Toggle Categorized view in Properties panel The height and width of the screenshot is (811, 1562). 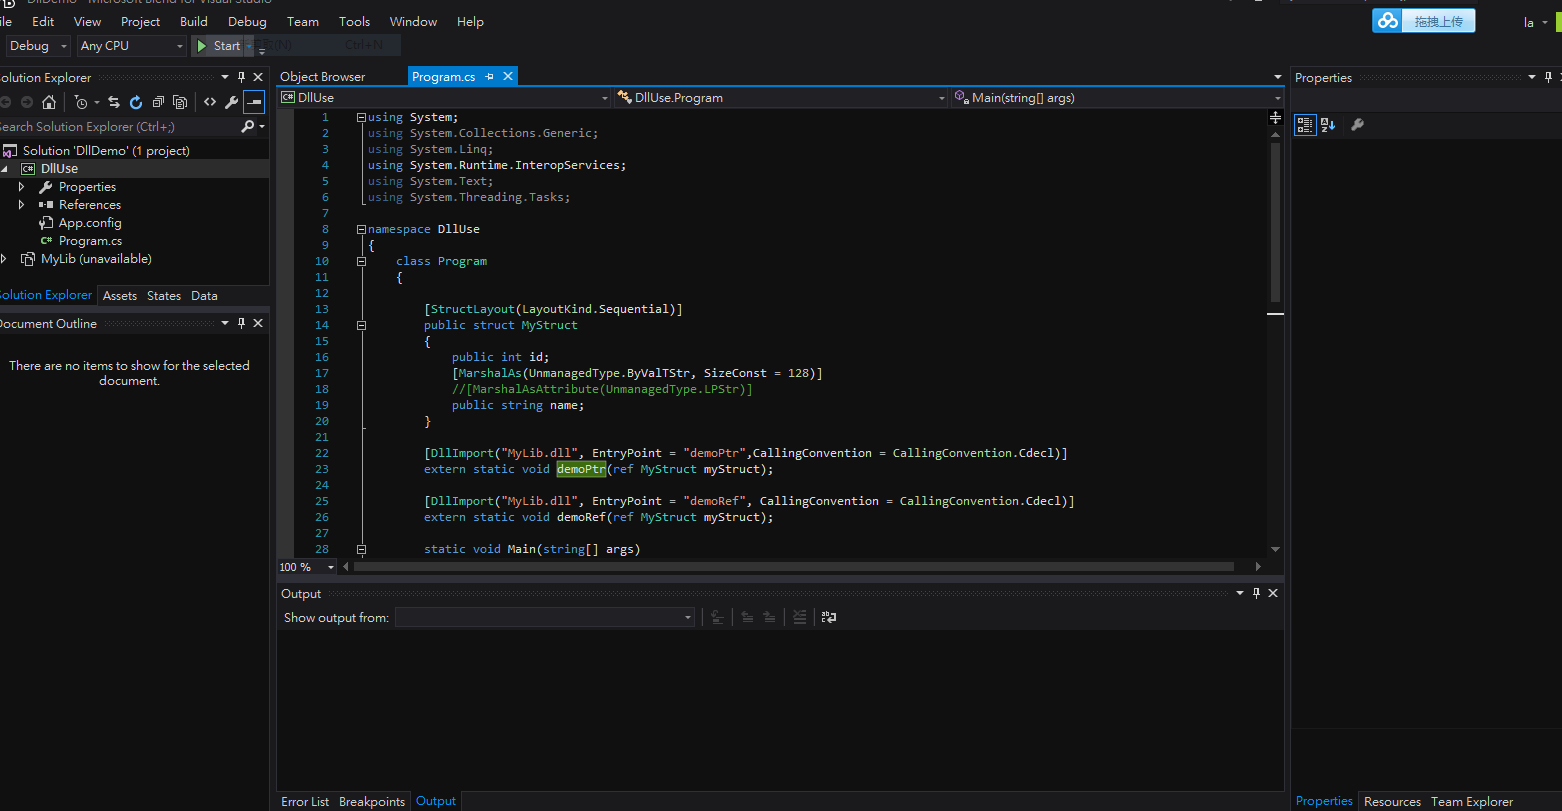pos(1305,125)
